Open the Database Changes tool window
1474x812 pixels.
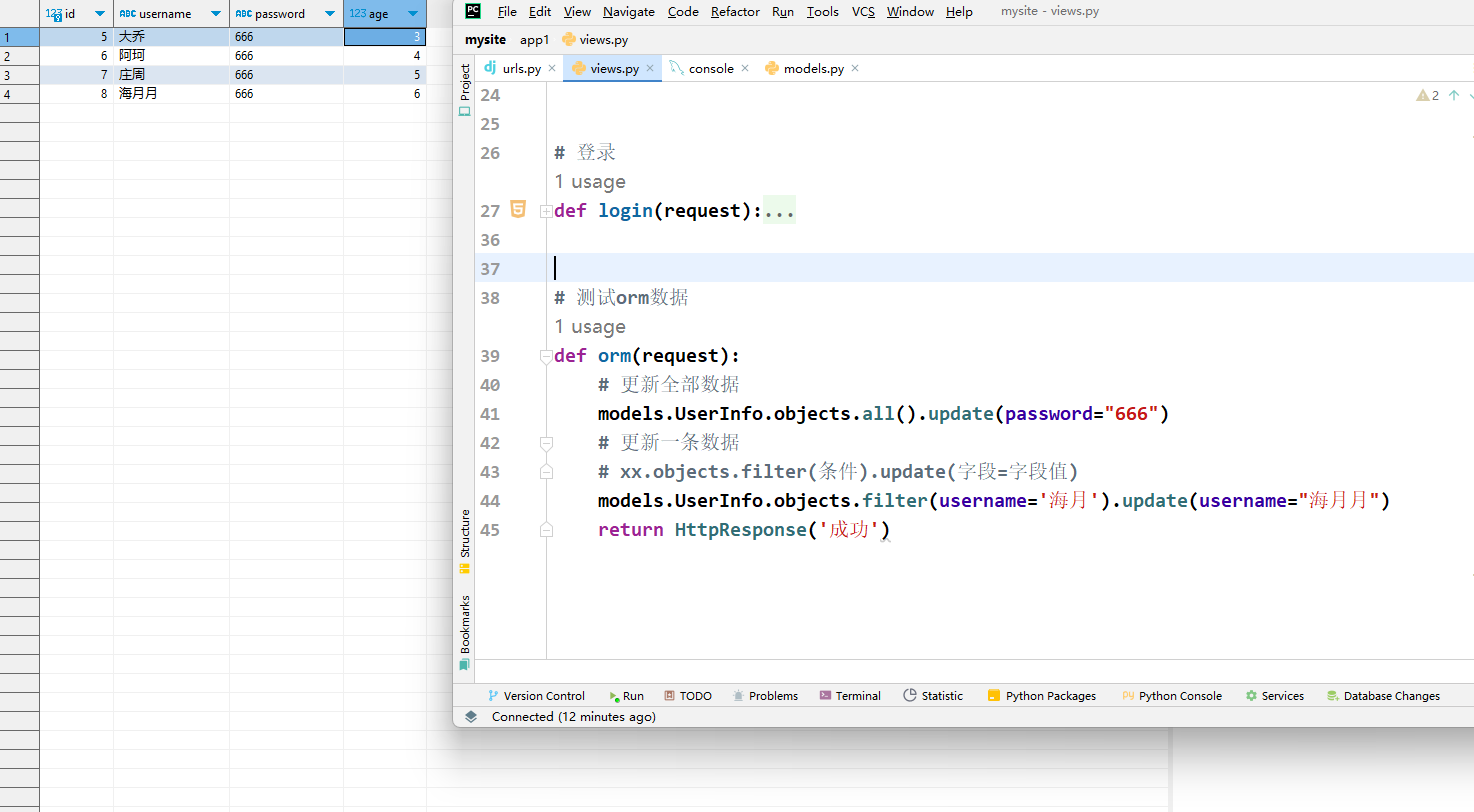tap(1383, 696)
